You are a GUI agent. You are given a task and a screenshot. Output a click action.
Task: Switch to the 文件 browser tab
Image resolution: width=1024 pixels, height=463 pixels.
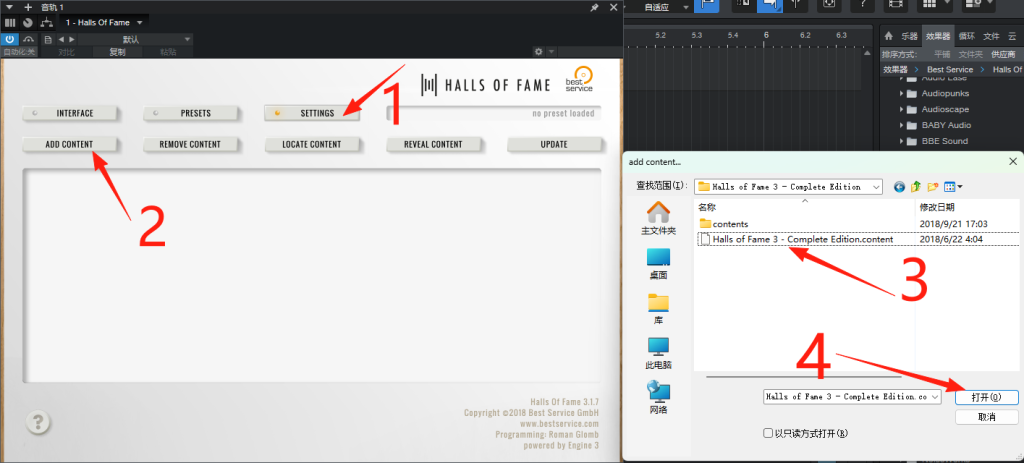pos(991,36)
